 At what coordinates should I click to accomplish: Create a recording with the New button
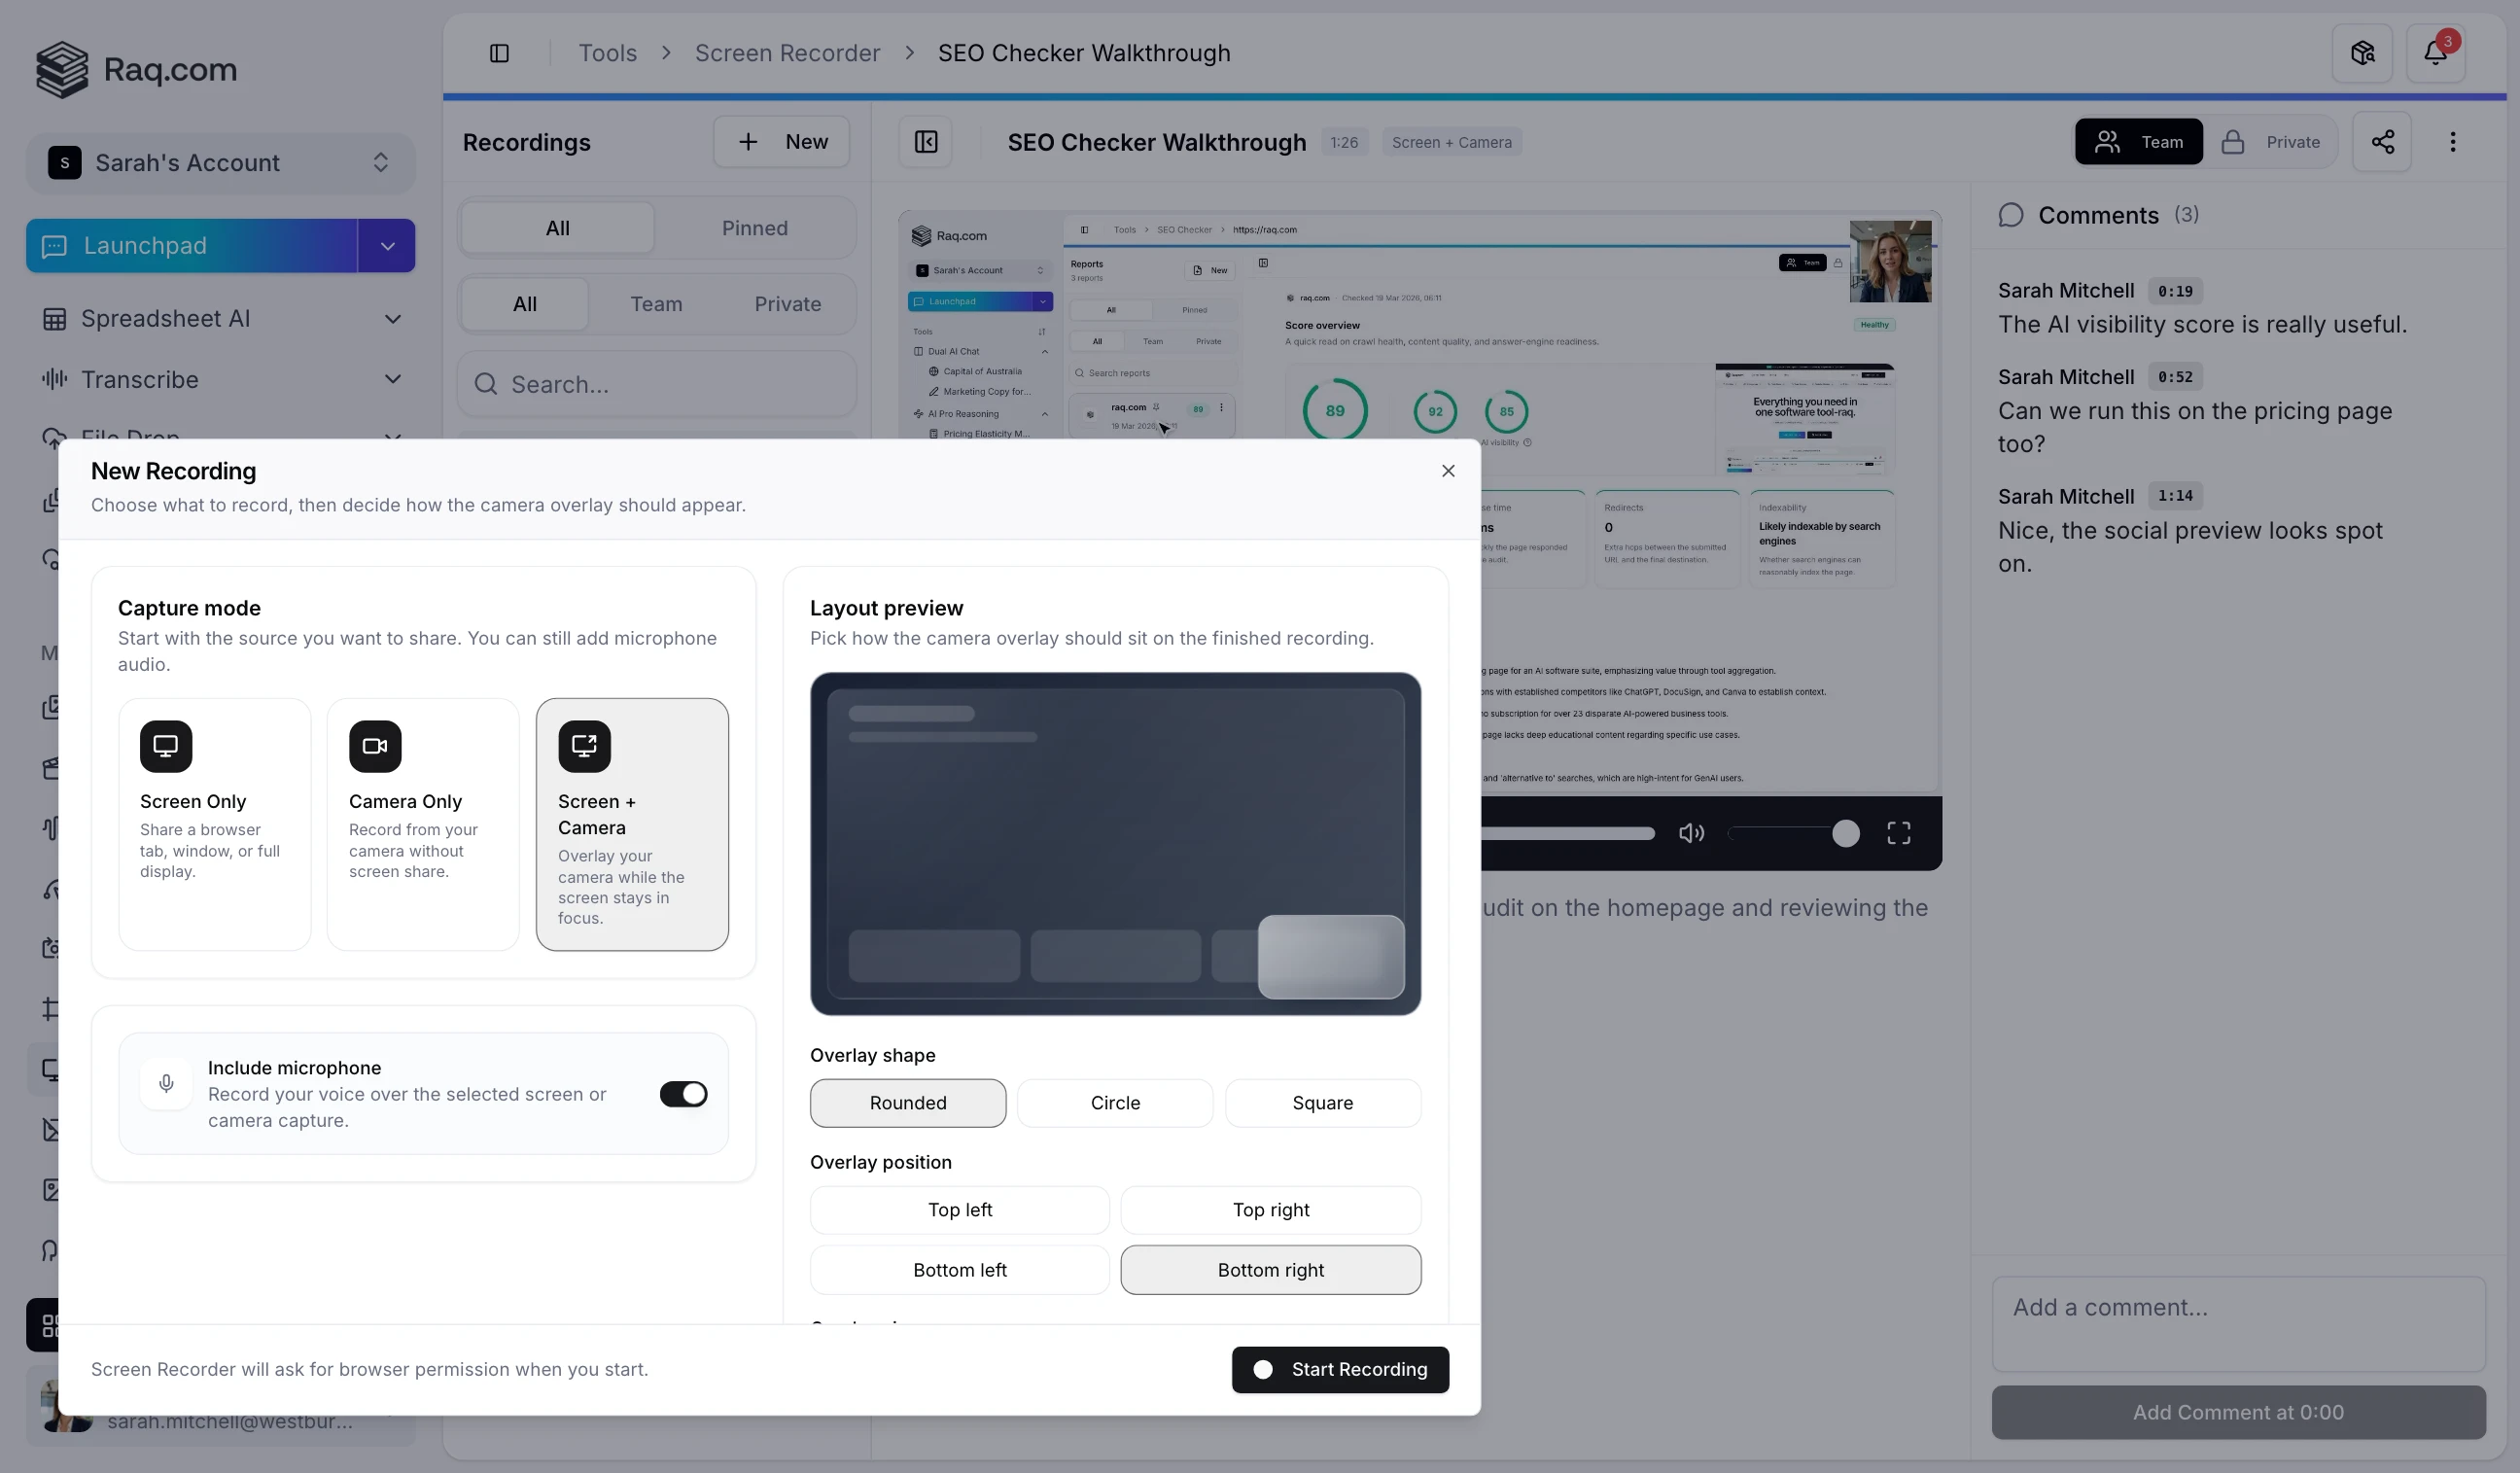[x=782, y=141]
